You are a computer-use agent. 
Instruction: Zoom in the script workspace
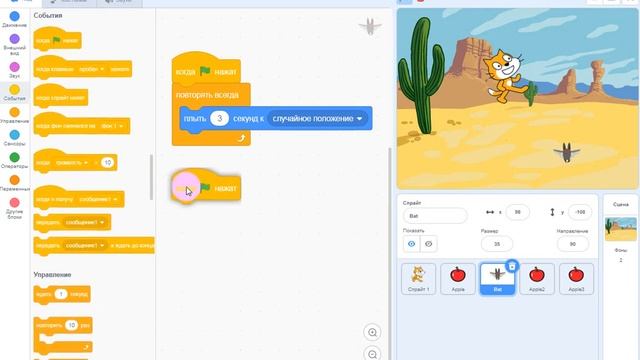372,332
